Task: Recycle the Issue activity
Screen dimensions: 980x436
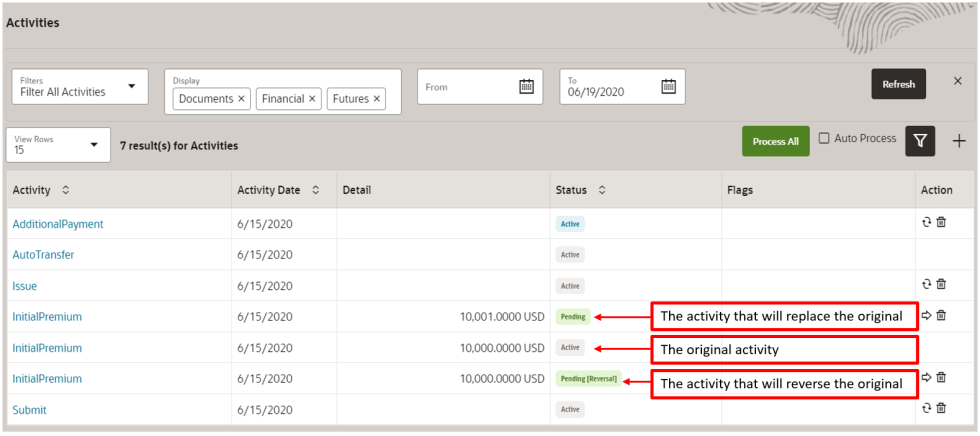Action: point(928,284)
